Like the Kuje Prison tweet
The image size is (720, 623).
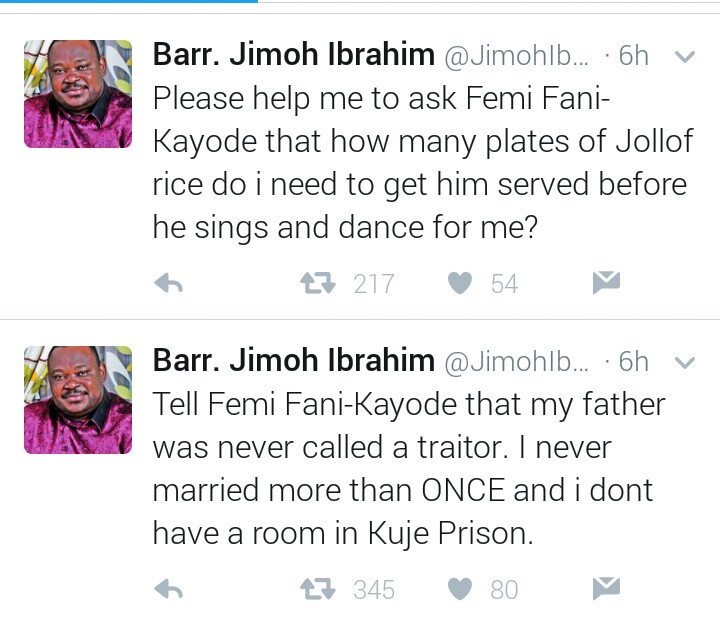[459, 590]
